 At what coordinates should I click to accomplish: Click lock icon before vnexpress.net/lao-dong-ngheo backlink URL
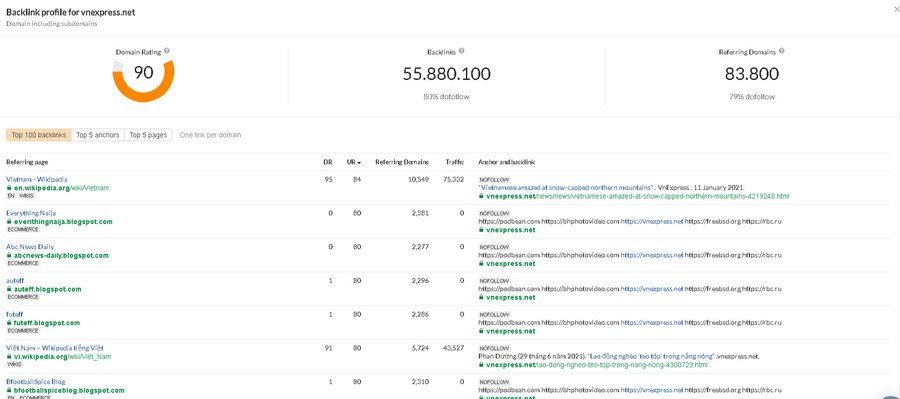click(481, 365)
